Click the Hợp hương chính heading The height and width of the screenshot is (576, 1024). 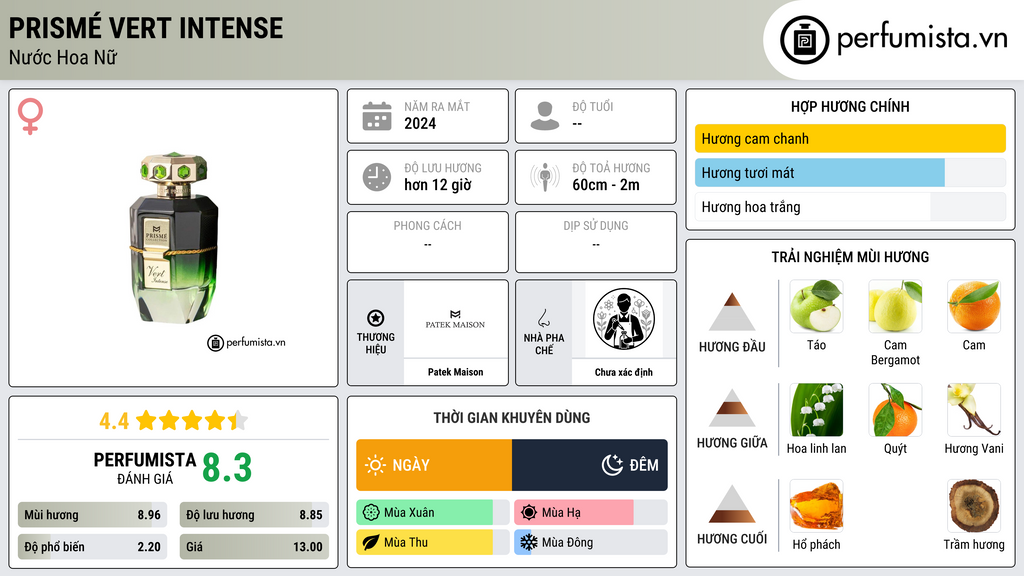click(850, 106)
